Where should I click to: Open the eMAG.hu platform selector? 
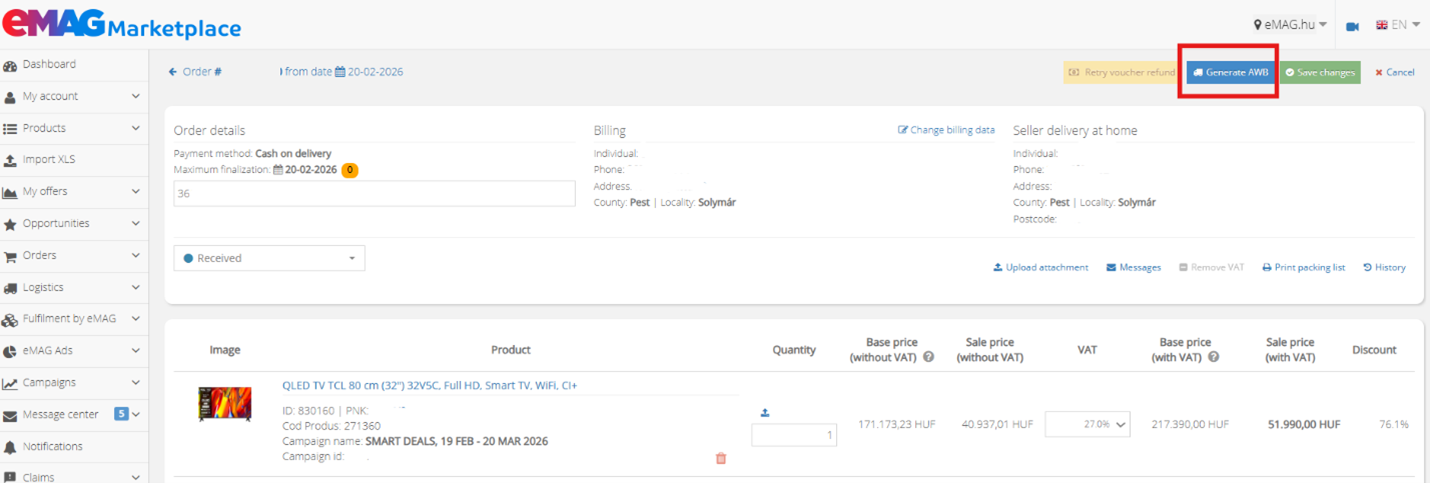[x=1290, y=24]
